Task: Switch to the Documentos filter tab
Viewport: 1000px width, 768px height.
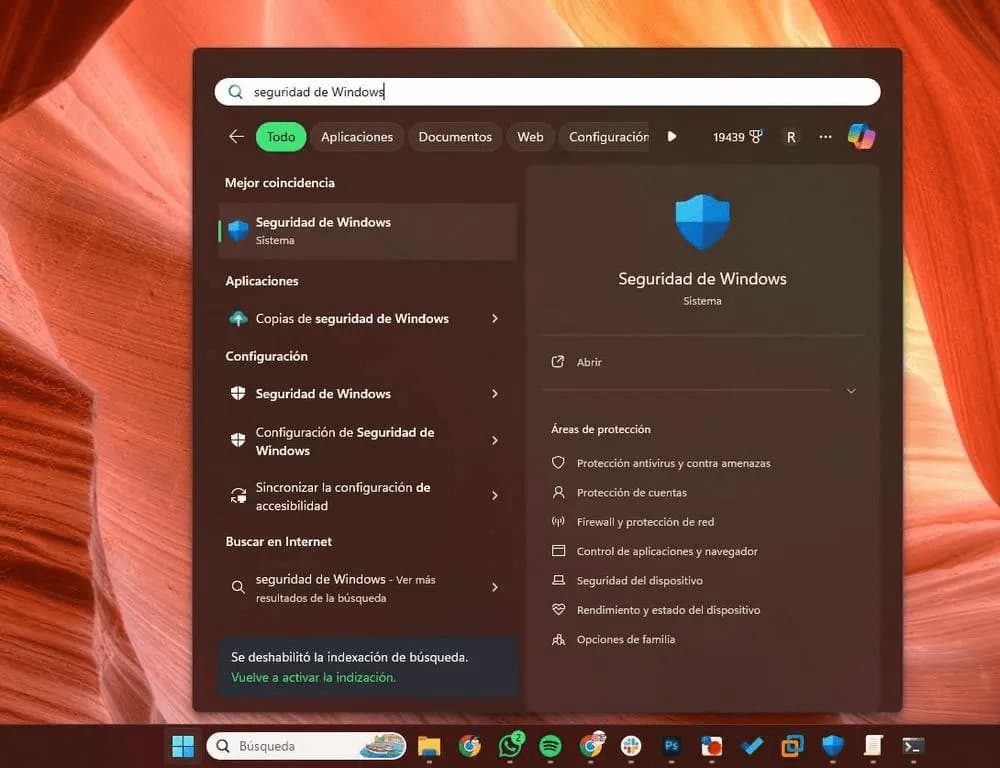Action: click(455, 137)
